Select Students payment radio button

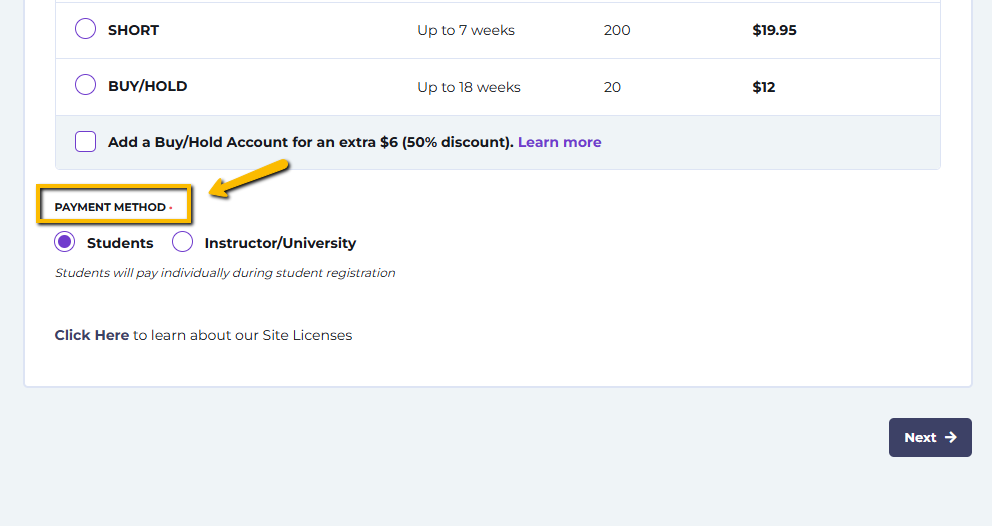click(x=65, y=242)
